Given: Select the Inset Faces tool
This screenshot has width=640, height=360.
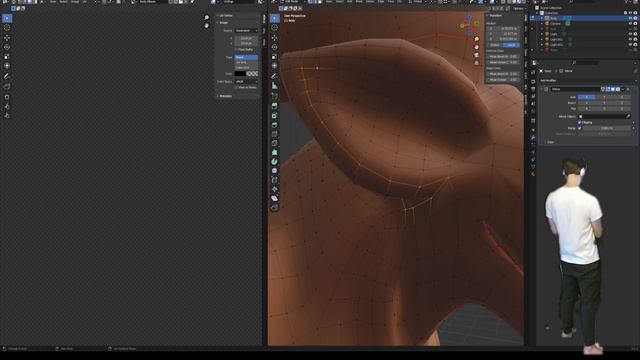Looking at the screenshot, I should [x=275, y=116].
